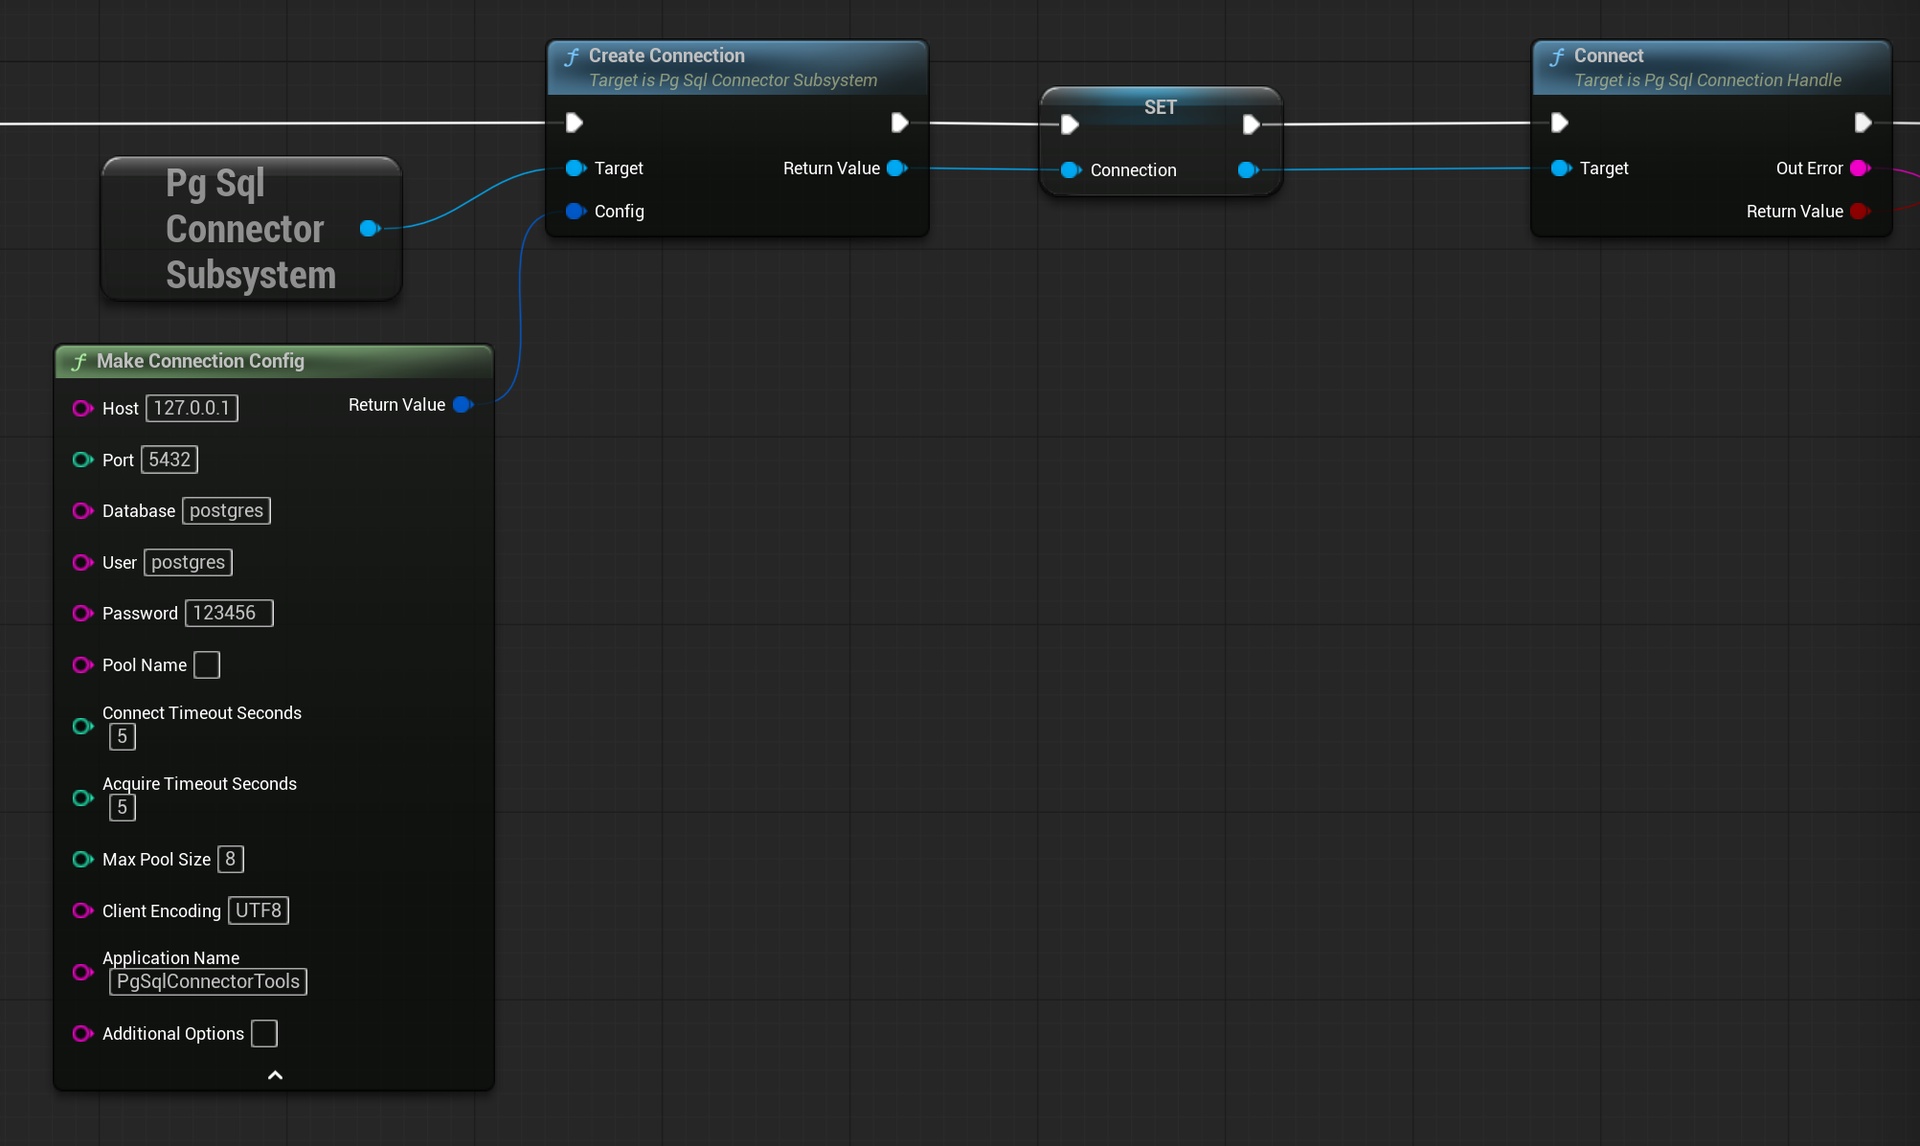Click Return Value pin on Make Connection Config
This screenshot has height=1146, width=1920.
click(x=463, y=404)
